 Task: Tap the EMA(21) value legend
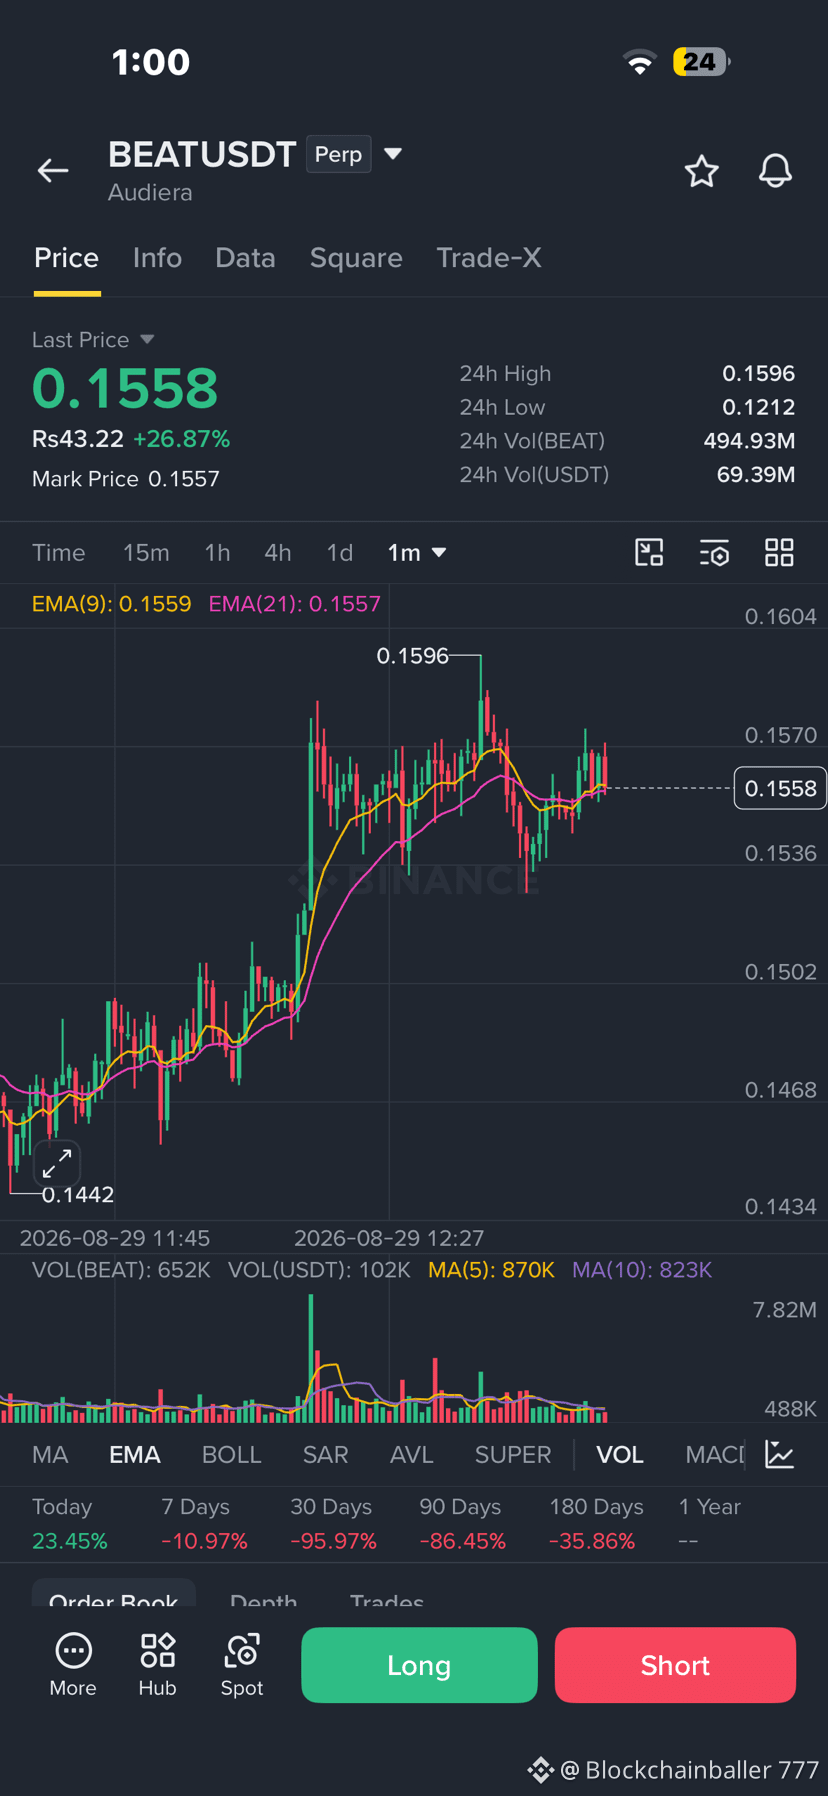click(x=294, y=604)
